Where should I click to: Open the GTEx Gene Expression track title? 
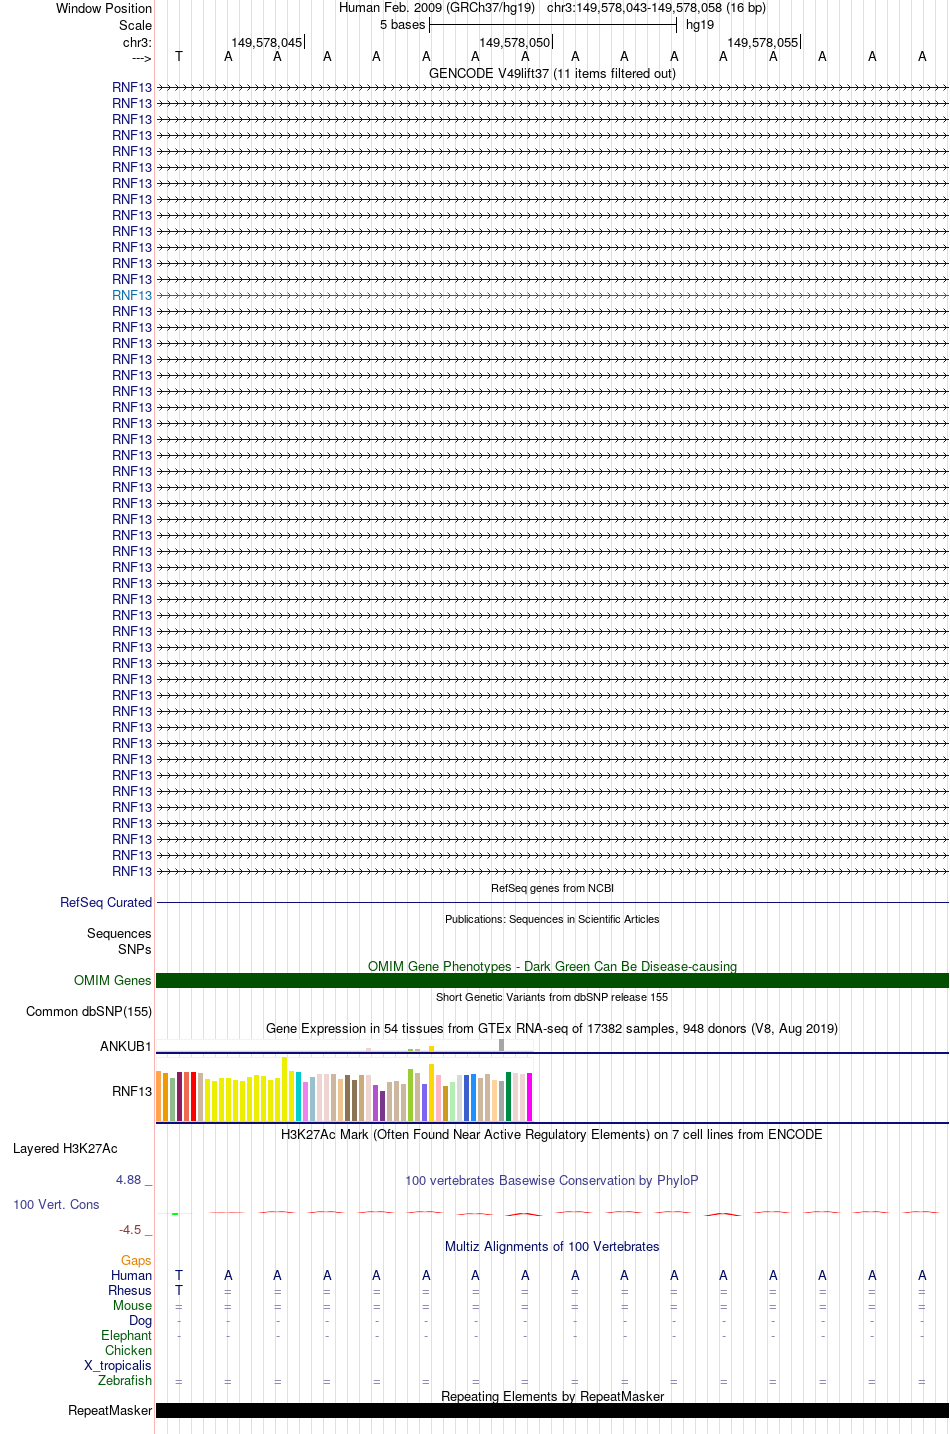pyautogui.click(x=552, y=1028)
